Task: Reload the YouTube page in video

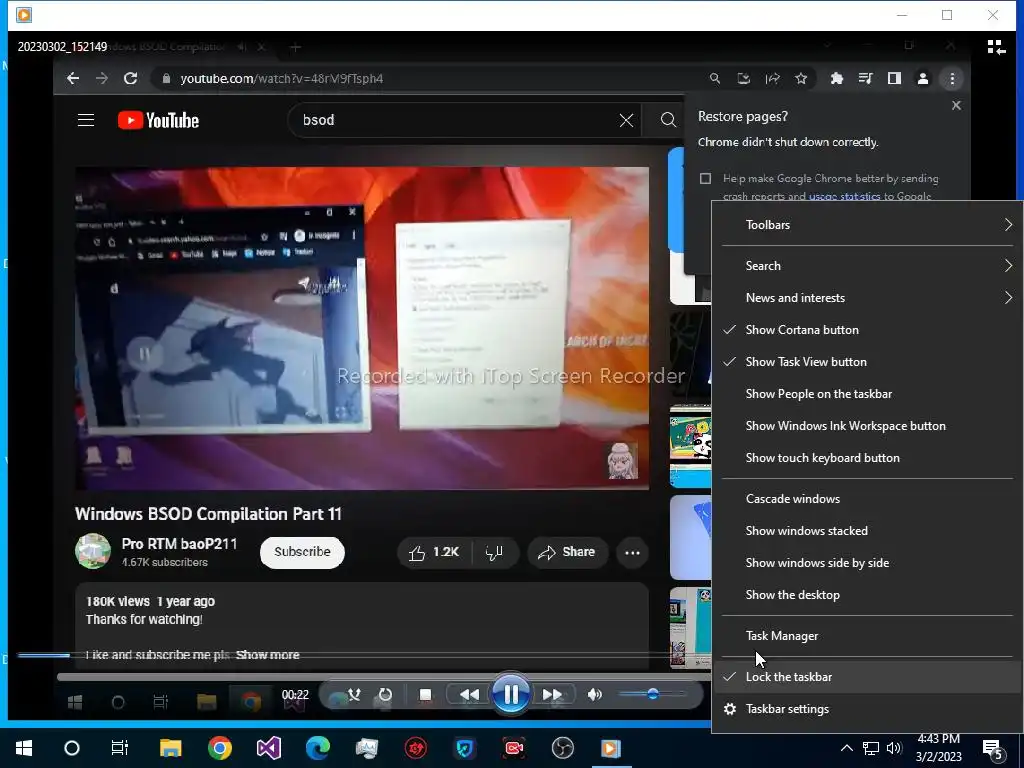Action: 131,78
